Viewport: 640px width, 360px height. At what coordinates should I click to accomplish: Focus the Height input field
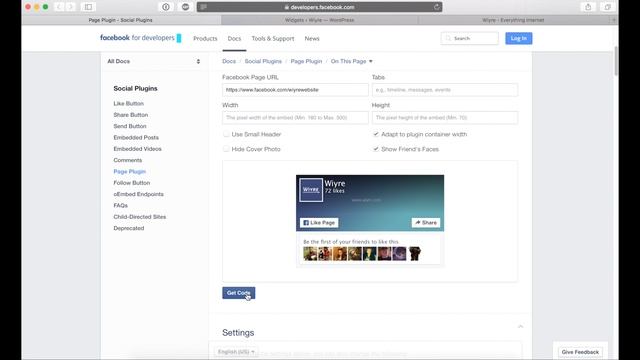(x=445, y=118)
